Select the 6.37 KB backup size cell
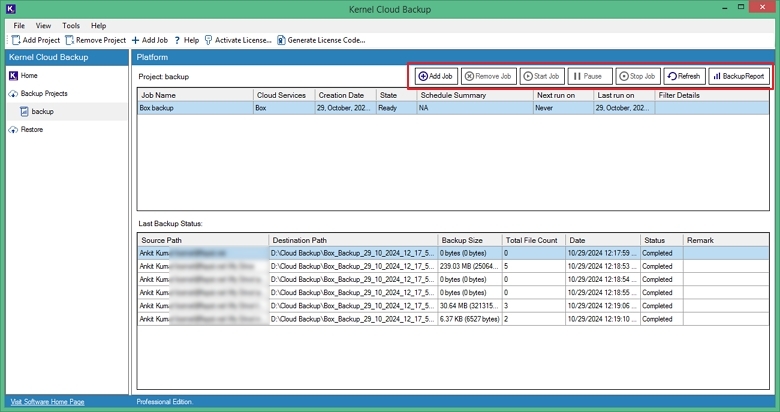 470,319
